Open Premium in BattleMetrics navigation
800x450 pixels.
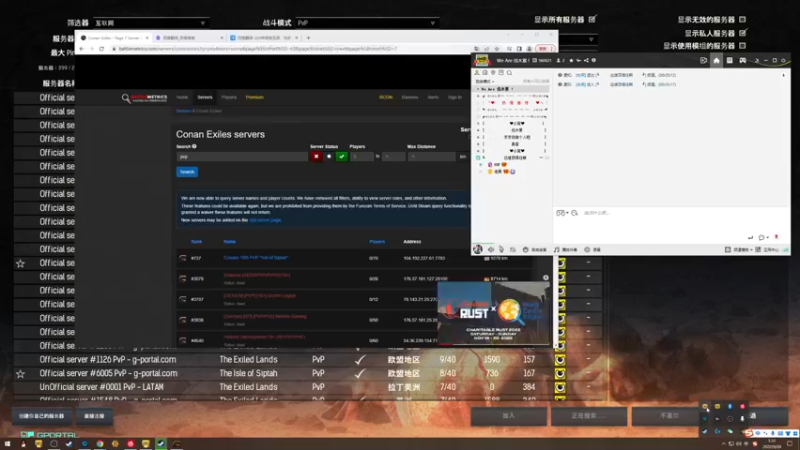pyautogui.click(x=255, y=97)
